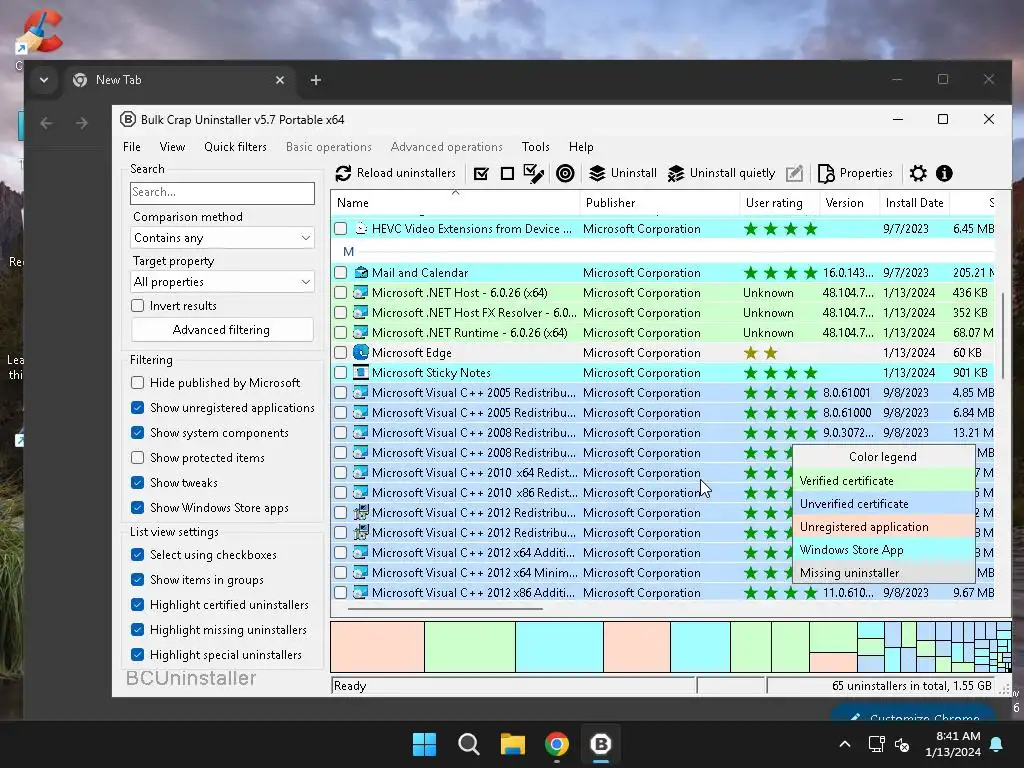The image size is (1024, 768).
Task: Click Unregistered application legend swatch
Action: pyautogui.click(x=883, y=526)
